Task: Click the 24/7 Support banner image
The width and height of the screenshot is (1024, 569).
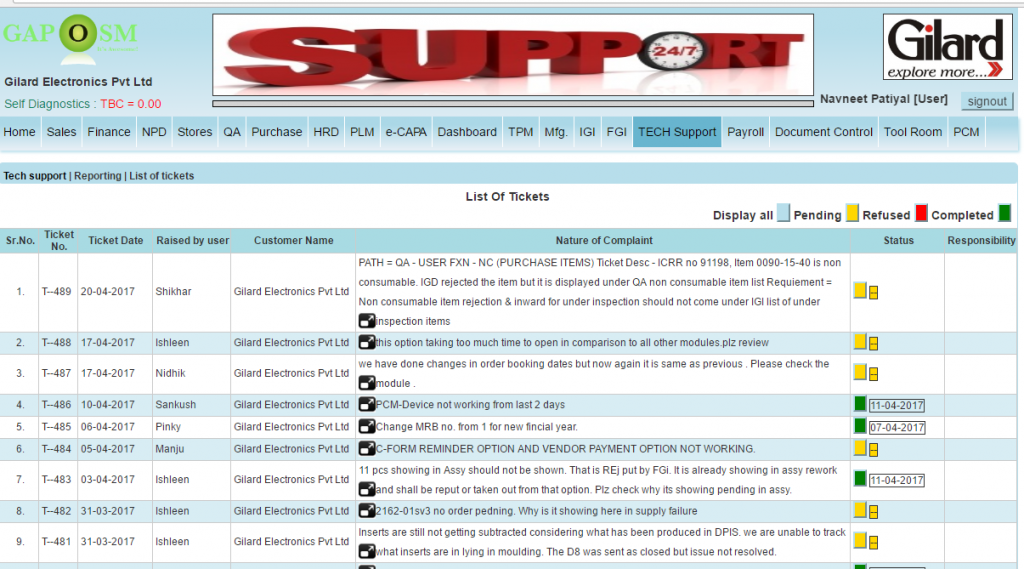Action: pos(513,55)
